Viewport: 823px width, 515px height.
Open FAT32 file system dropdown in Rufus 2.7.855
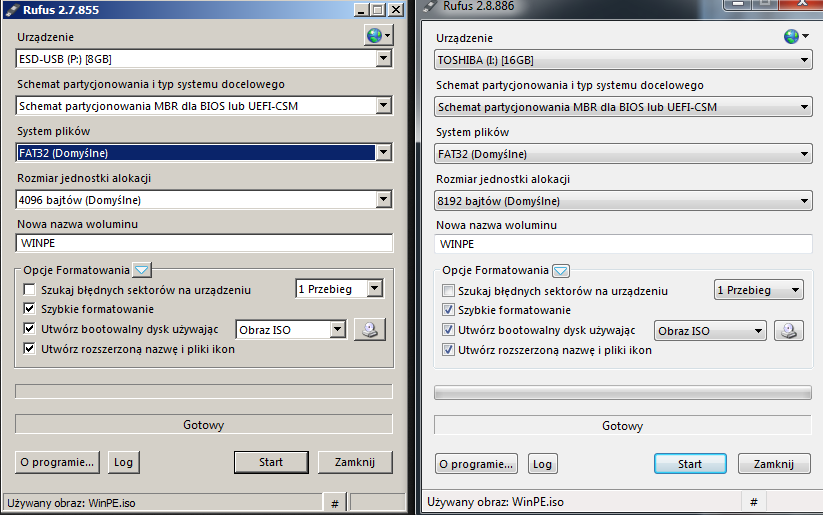[204, 153]
